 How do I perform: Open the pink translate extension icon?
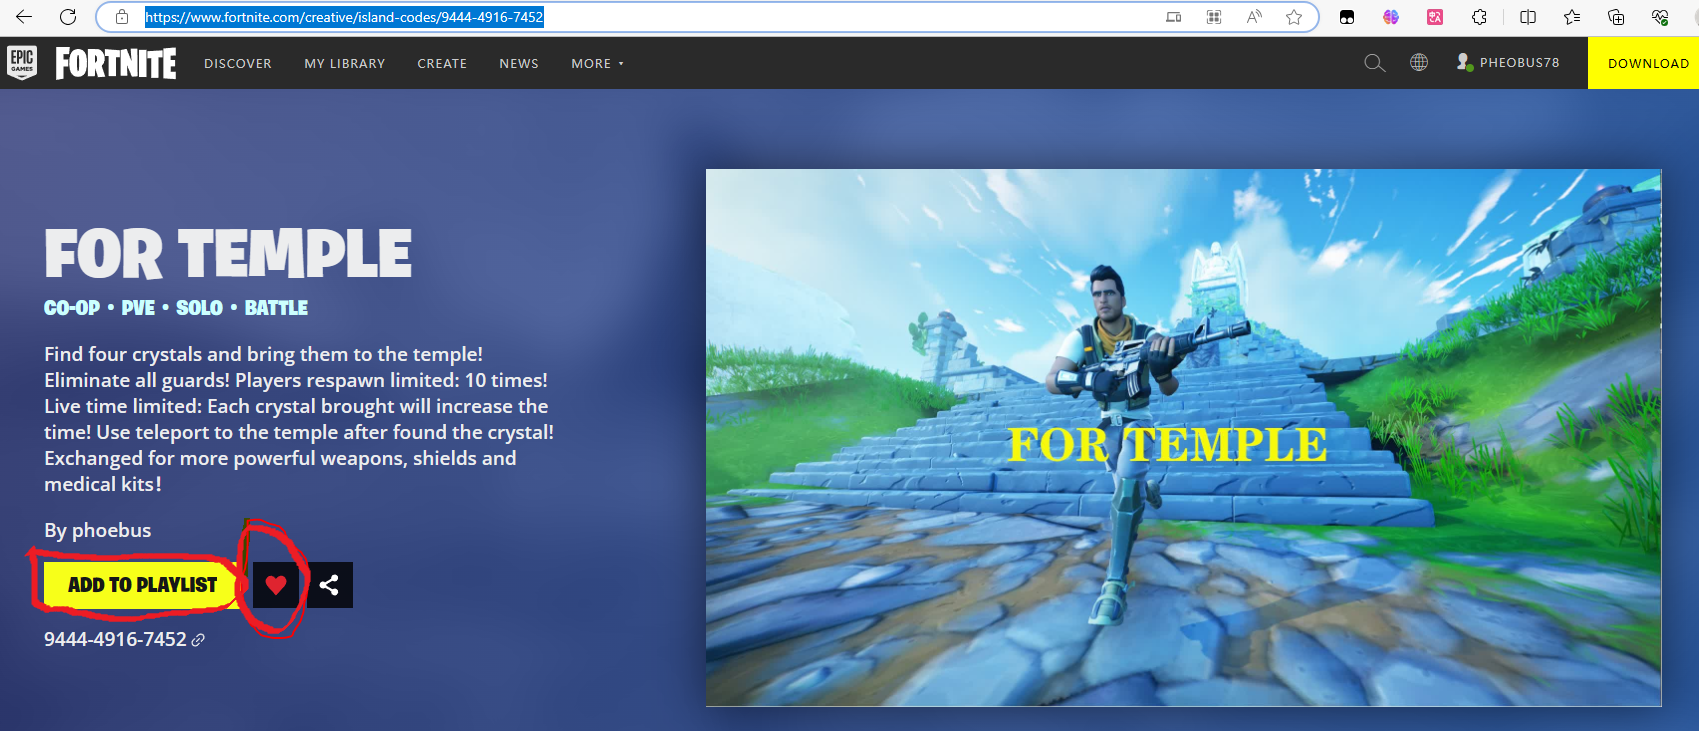(1435, 17)
